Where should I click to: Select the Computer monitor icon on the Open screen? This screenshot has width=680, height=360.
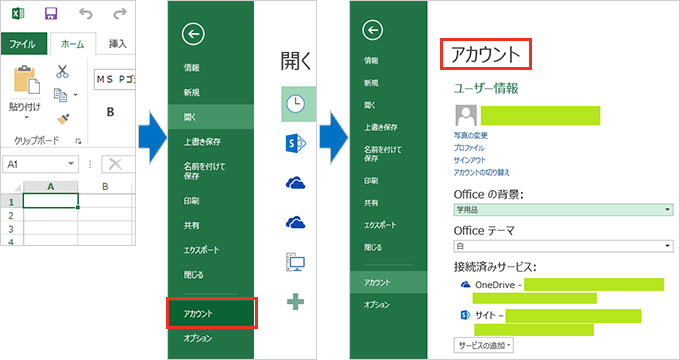pyautogui.click(x=296, y=262)
